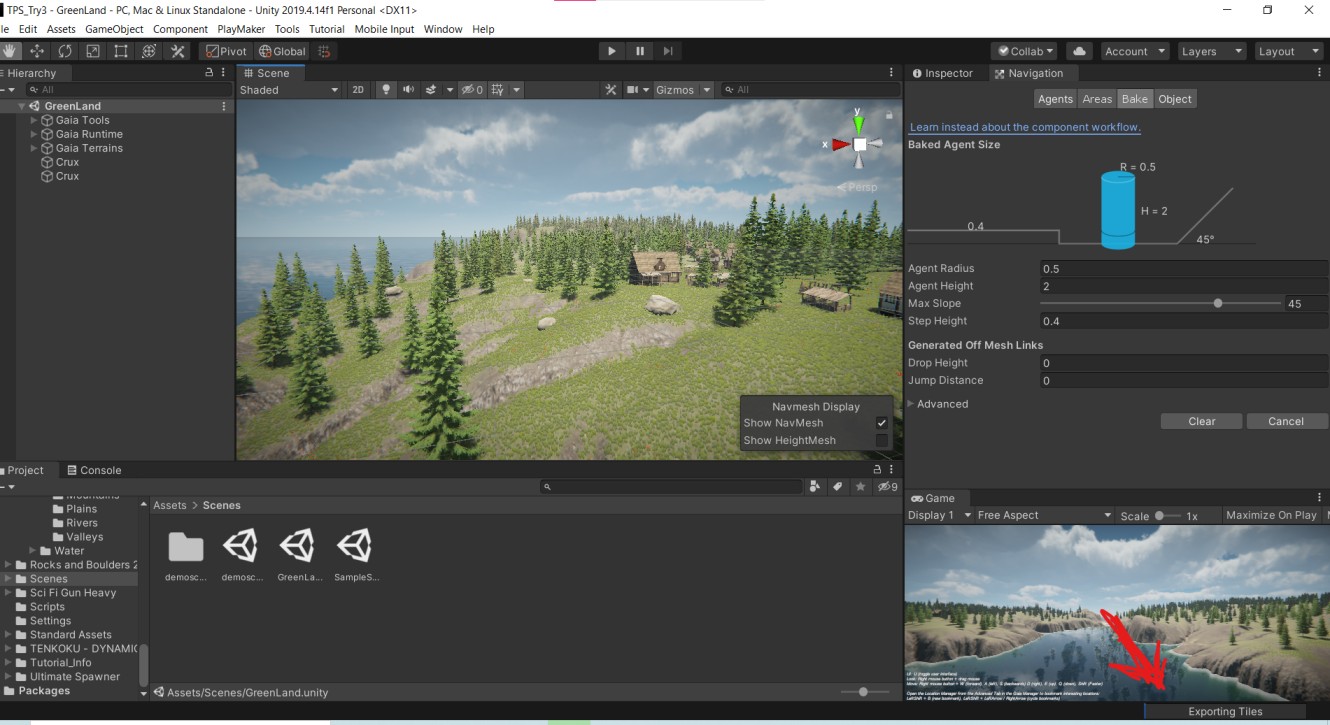Toggle scene lighting bulb icon
This screenshot has width=1330, height=725.
(x=387, y=90)
